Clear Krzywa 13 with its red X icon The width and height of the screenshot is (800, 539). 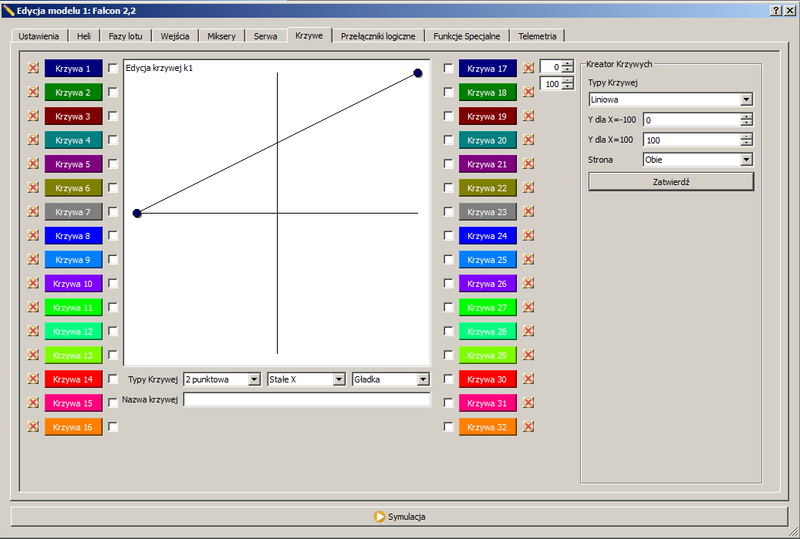coord(33,355)
